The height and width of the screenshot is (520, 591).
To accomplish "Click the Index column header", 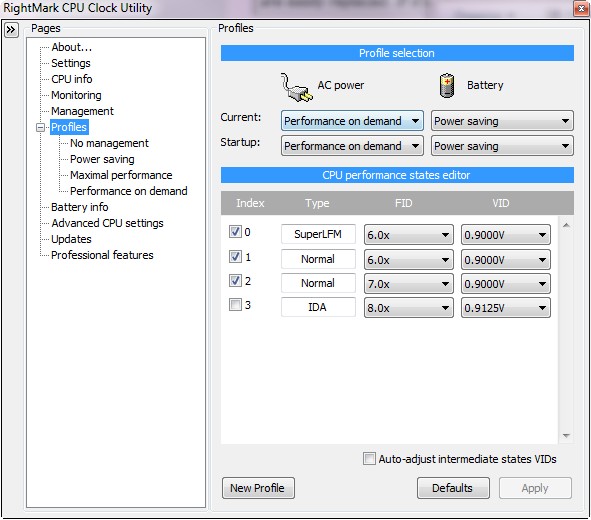I will click(250, 203).
